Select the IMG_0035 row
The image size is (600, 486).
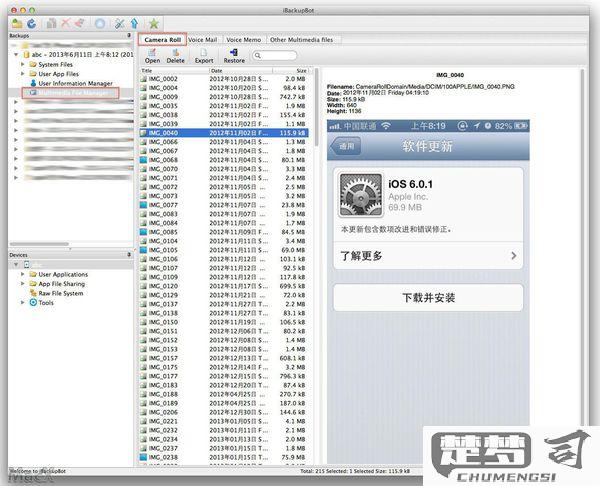click(223, 106)
